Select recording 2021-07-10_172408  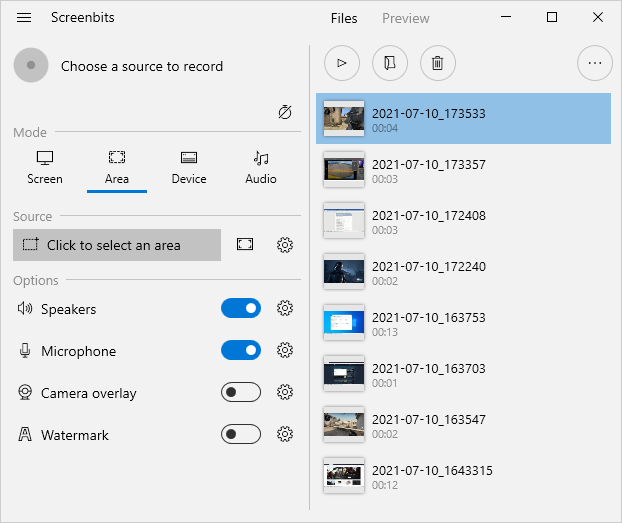(463, 221)
